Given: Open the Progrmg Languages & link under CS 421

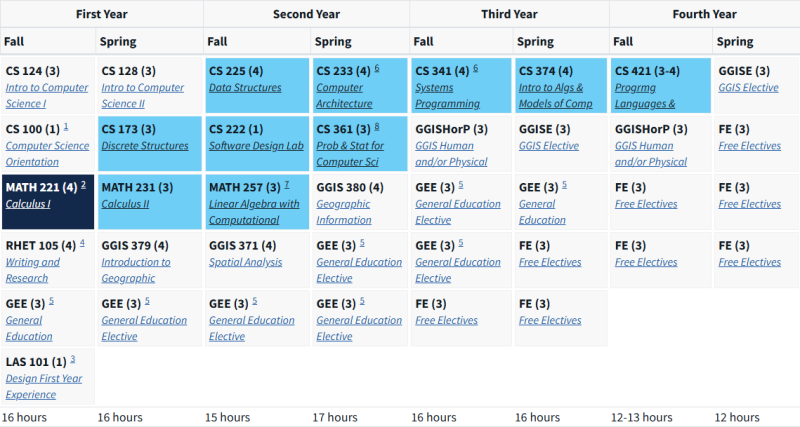Looking at the screenshot, I should 644,95.
